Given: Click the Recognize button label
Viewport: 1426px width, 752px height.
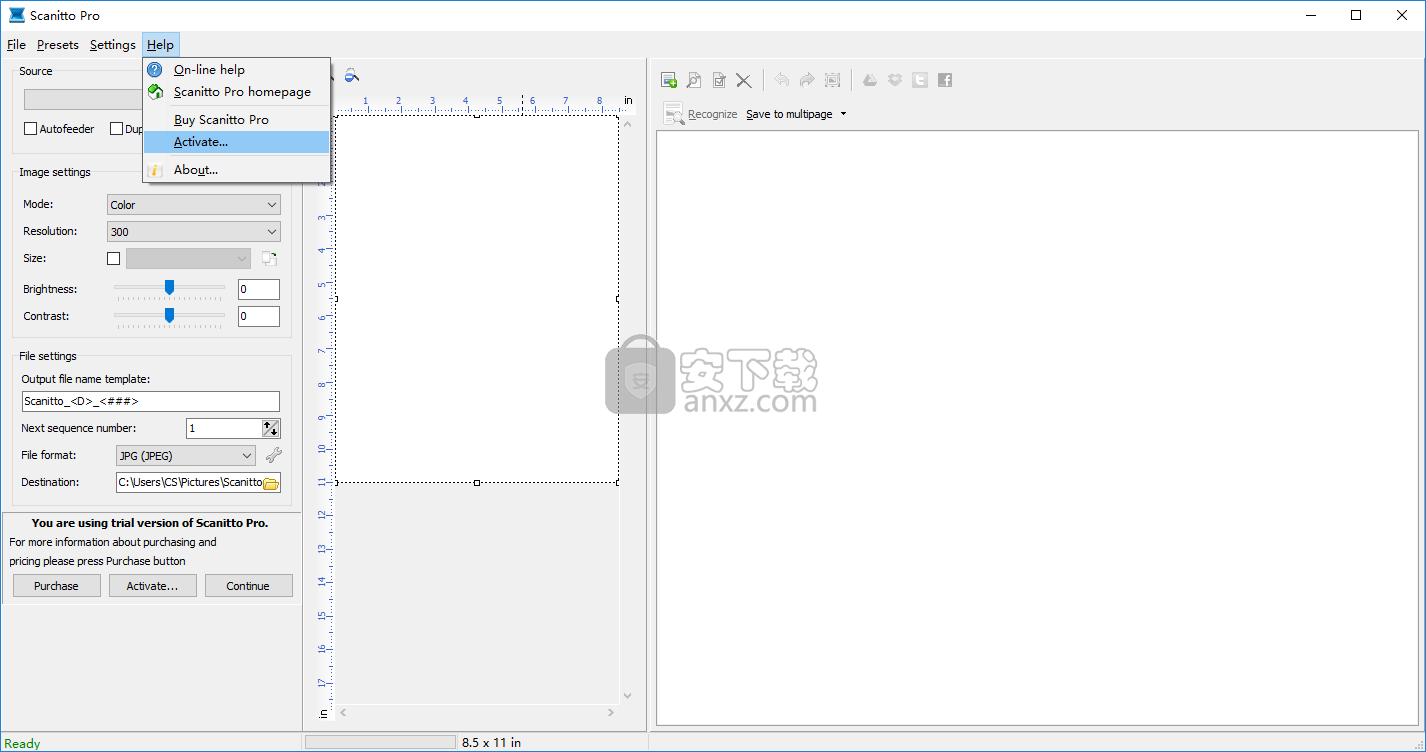Looking at the screenshot, I should [713, 114].
